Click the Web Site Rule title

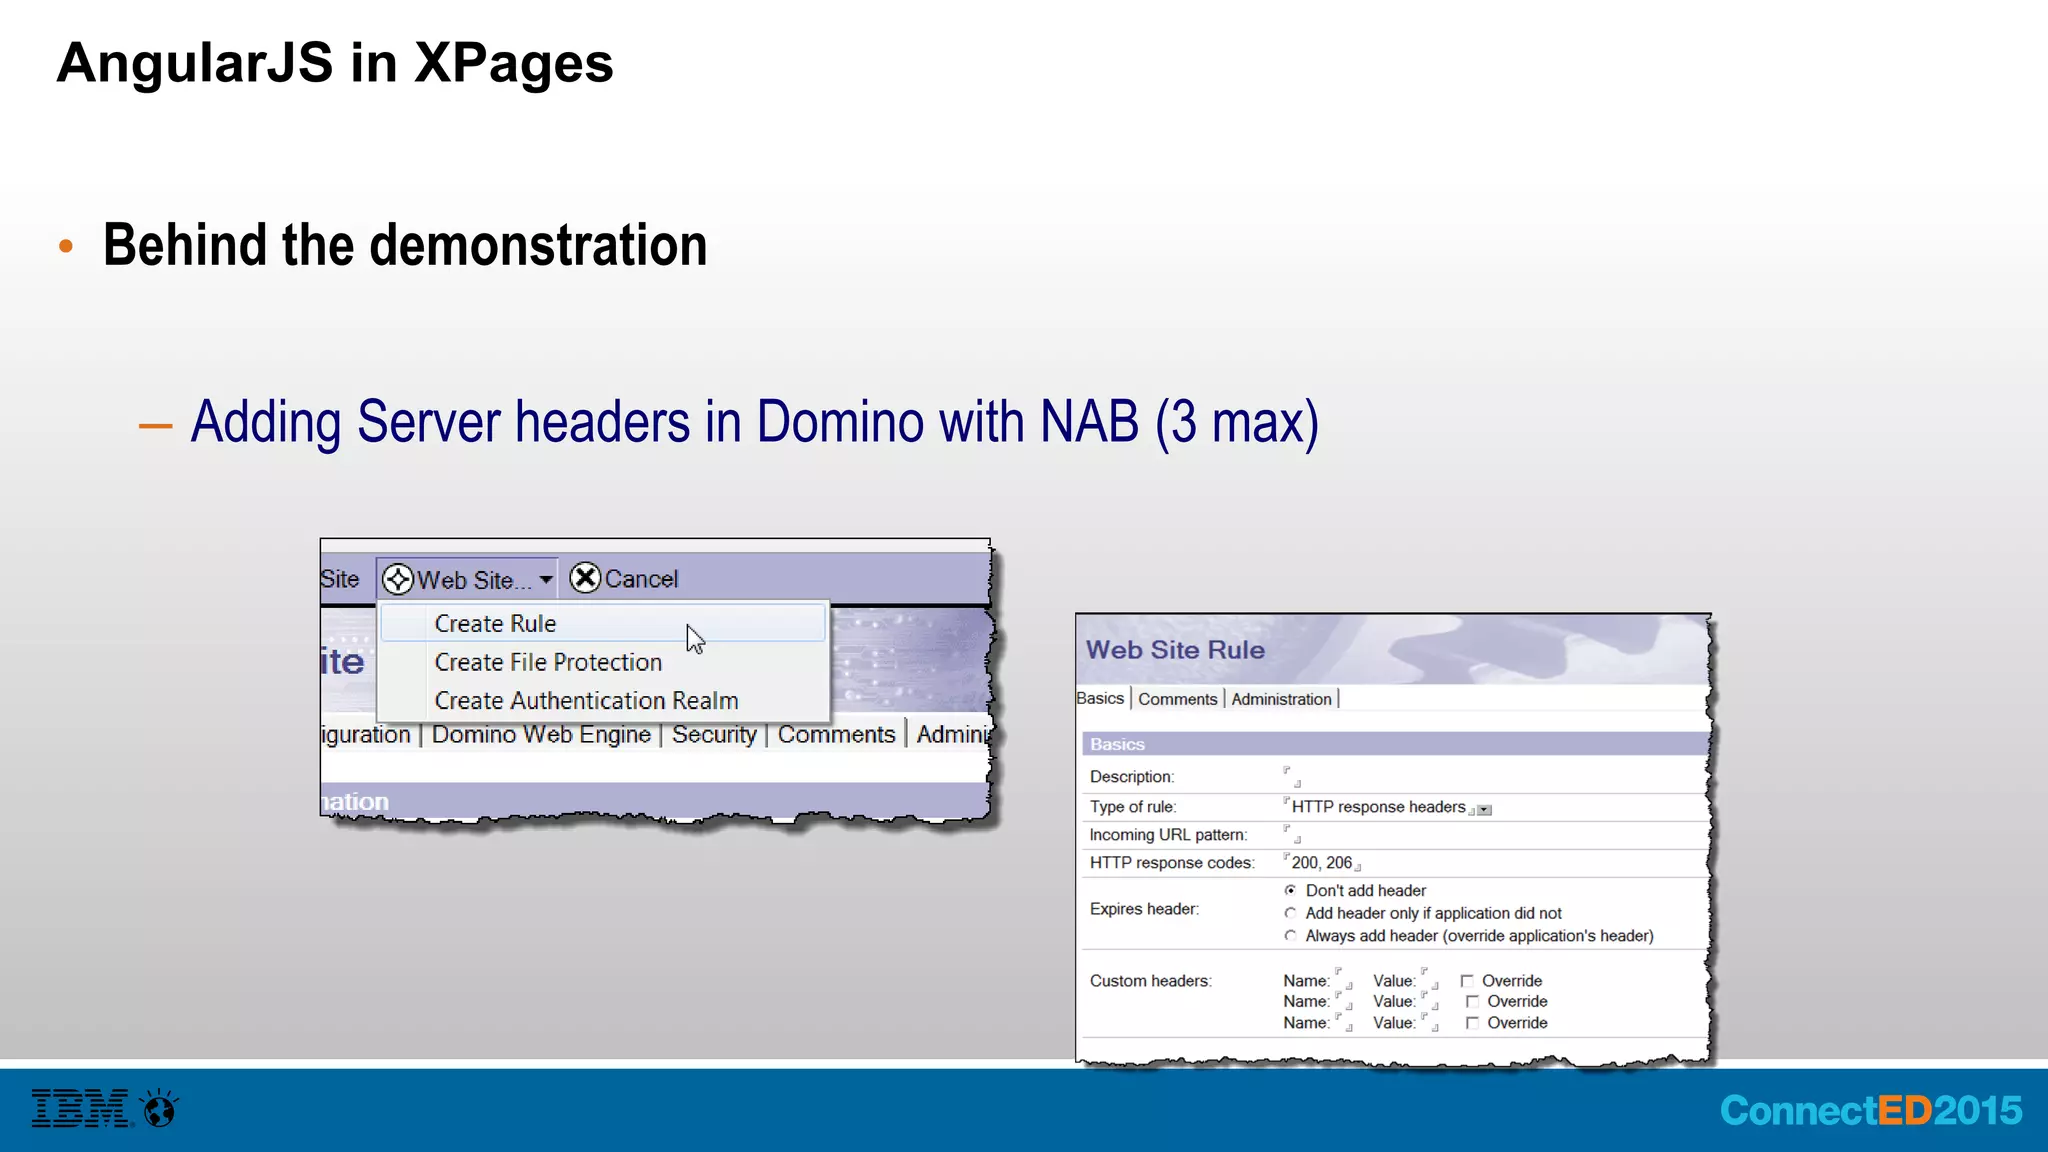pos(1175,650)
